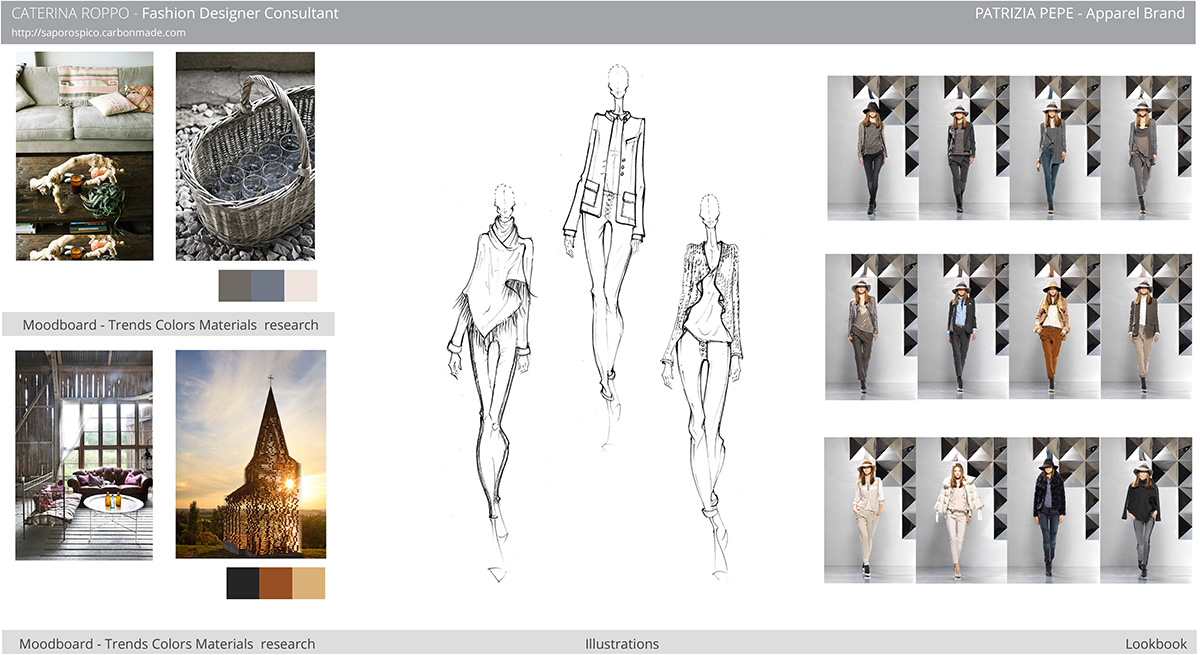Open the lookbook photo with the white fur jacket

(962, 510)
